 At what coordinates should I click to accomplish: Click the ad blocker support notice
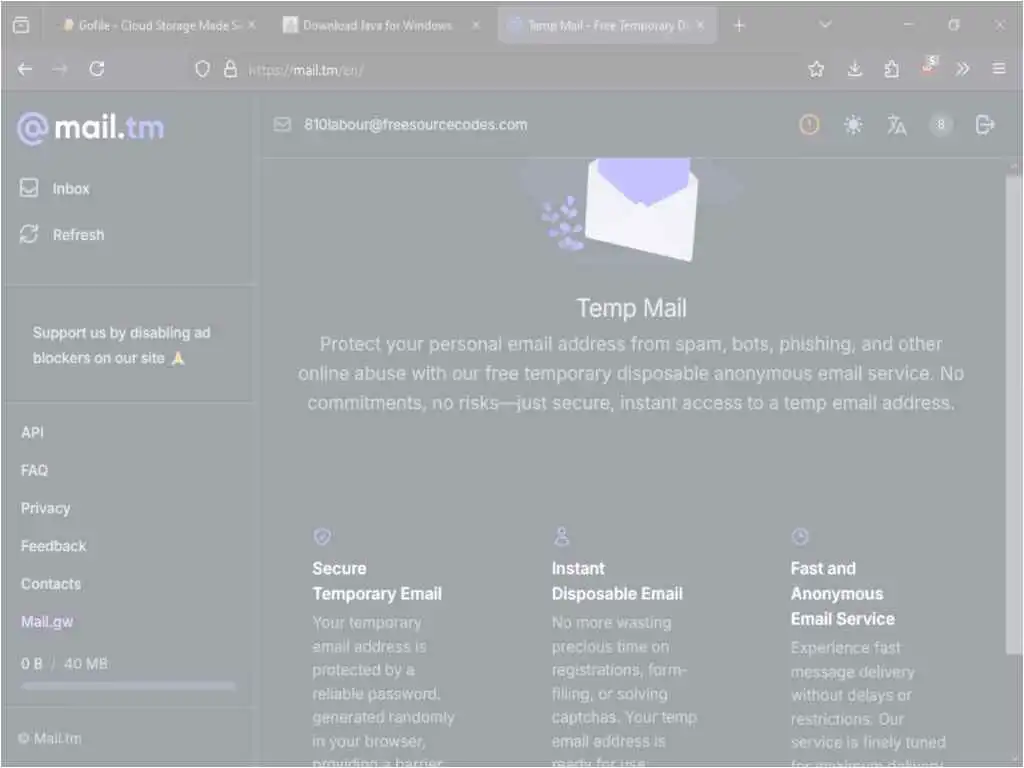tap(121, 345)
